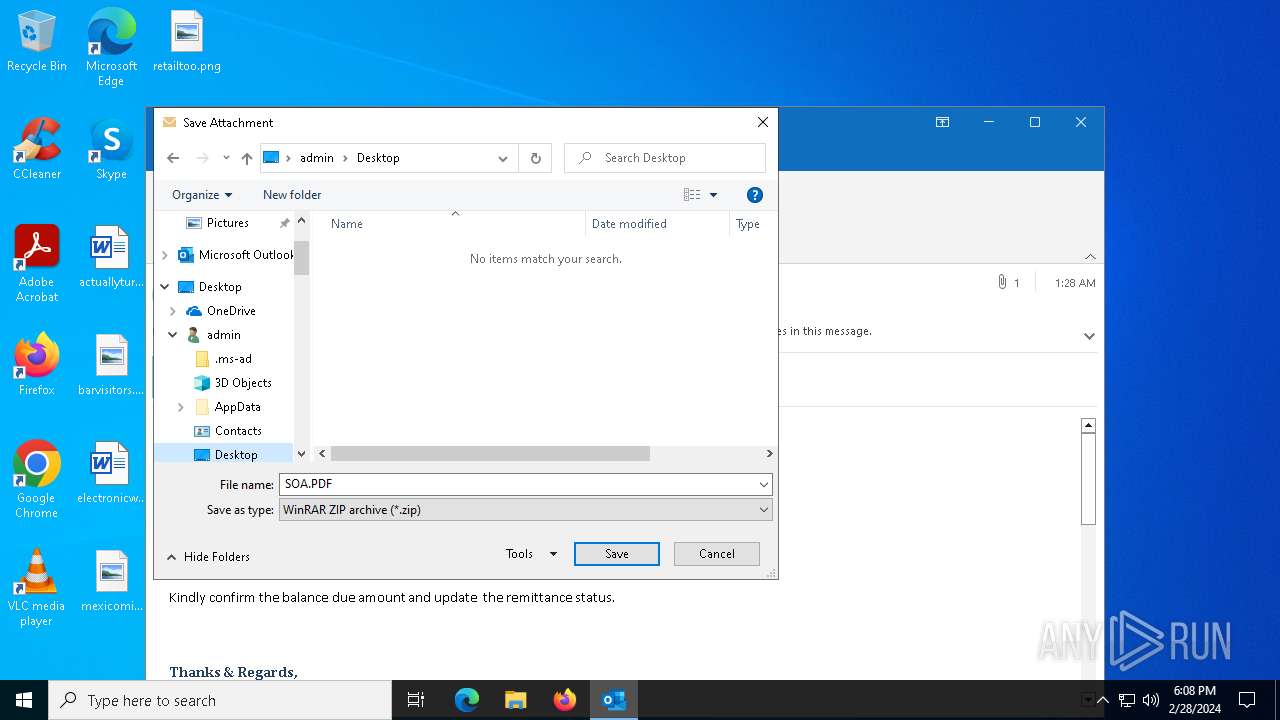Viewport: 1280px width, 720px height.
Task: Select Desktop under admin in tree
Action: click(236, 455)
